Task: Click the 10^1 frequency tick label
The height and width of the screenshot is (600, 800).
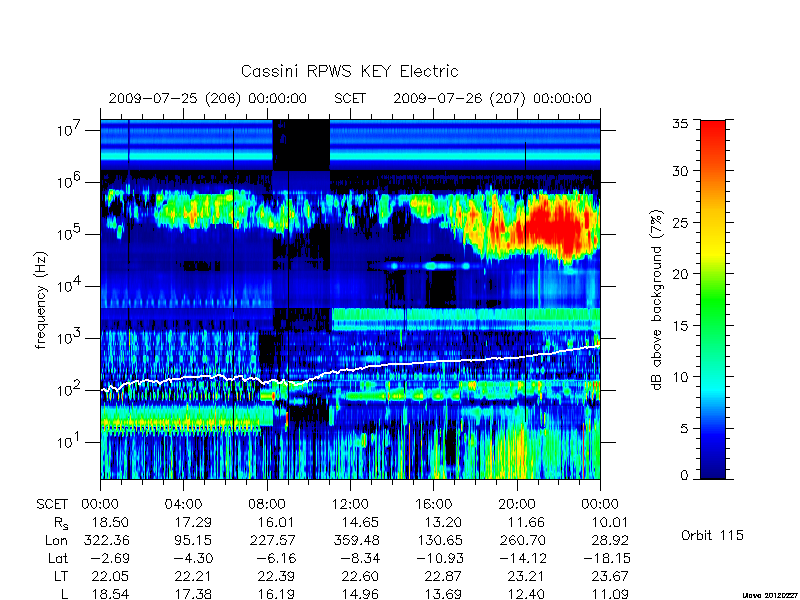Action: tap(70, 441)
